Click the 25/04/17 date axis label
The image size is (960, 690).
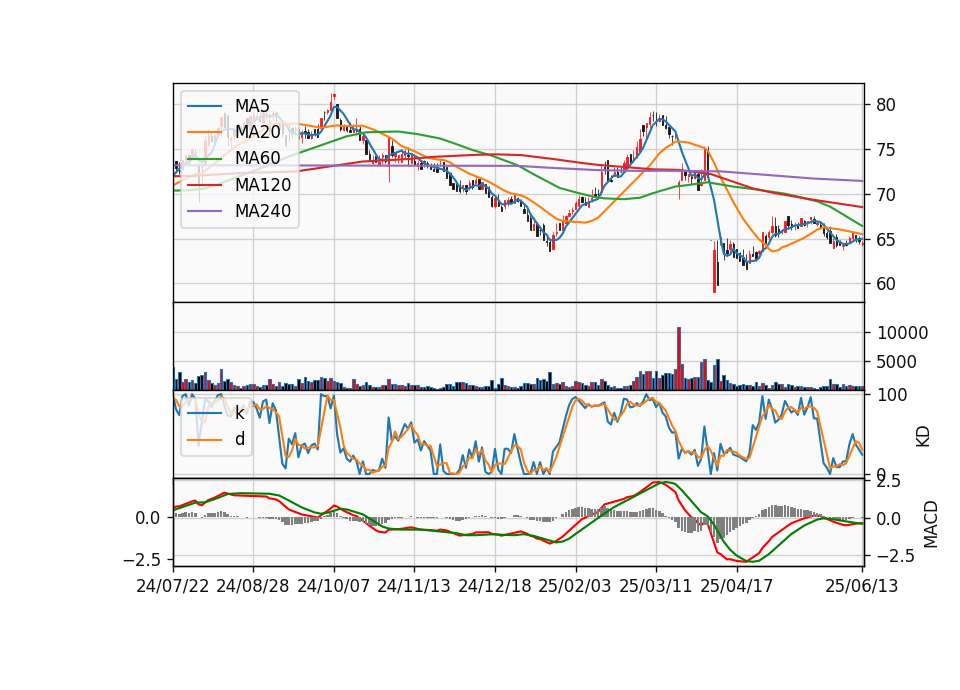pos(737,586)
